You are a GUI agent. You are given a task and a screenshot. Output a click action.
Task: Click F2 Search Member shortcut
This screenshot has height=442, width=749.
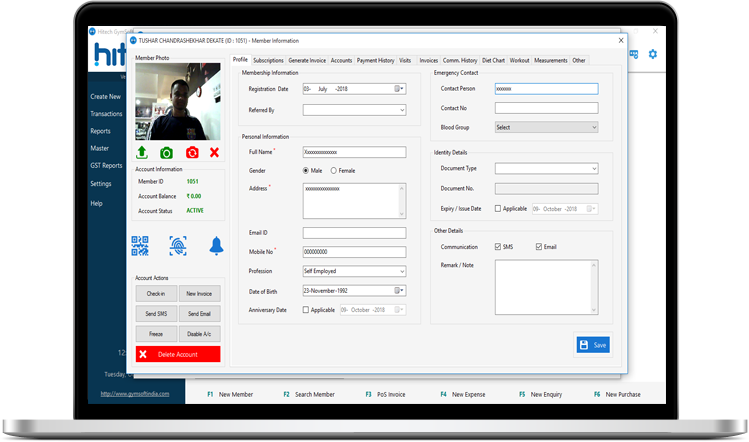tap(309, 394)
